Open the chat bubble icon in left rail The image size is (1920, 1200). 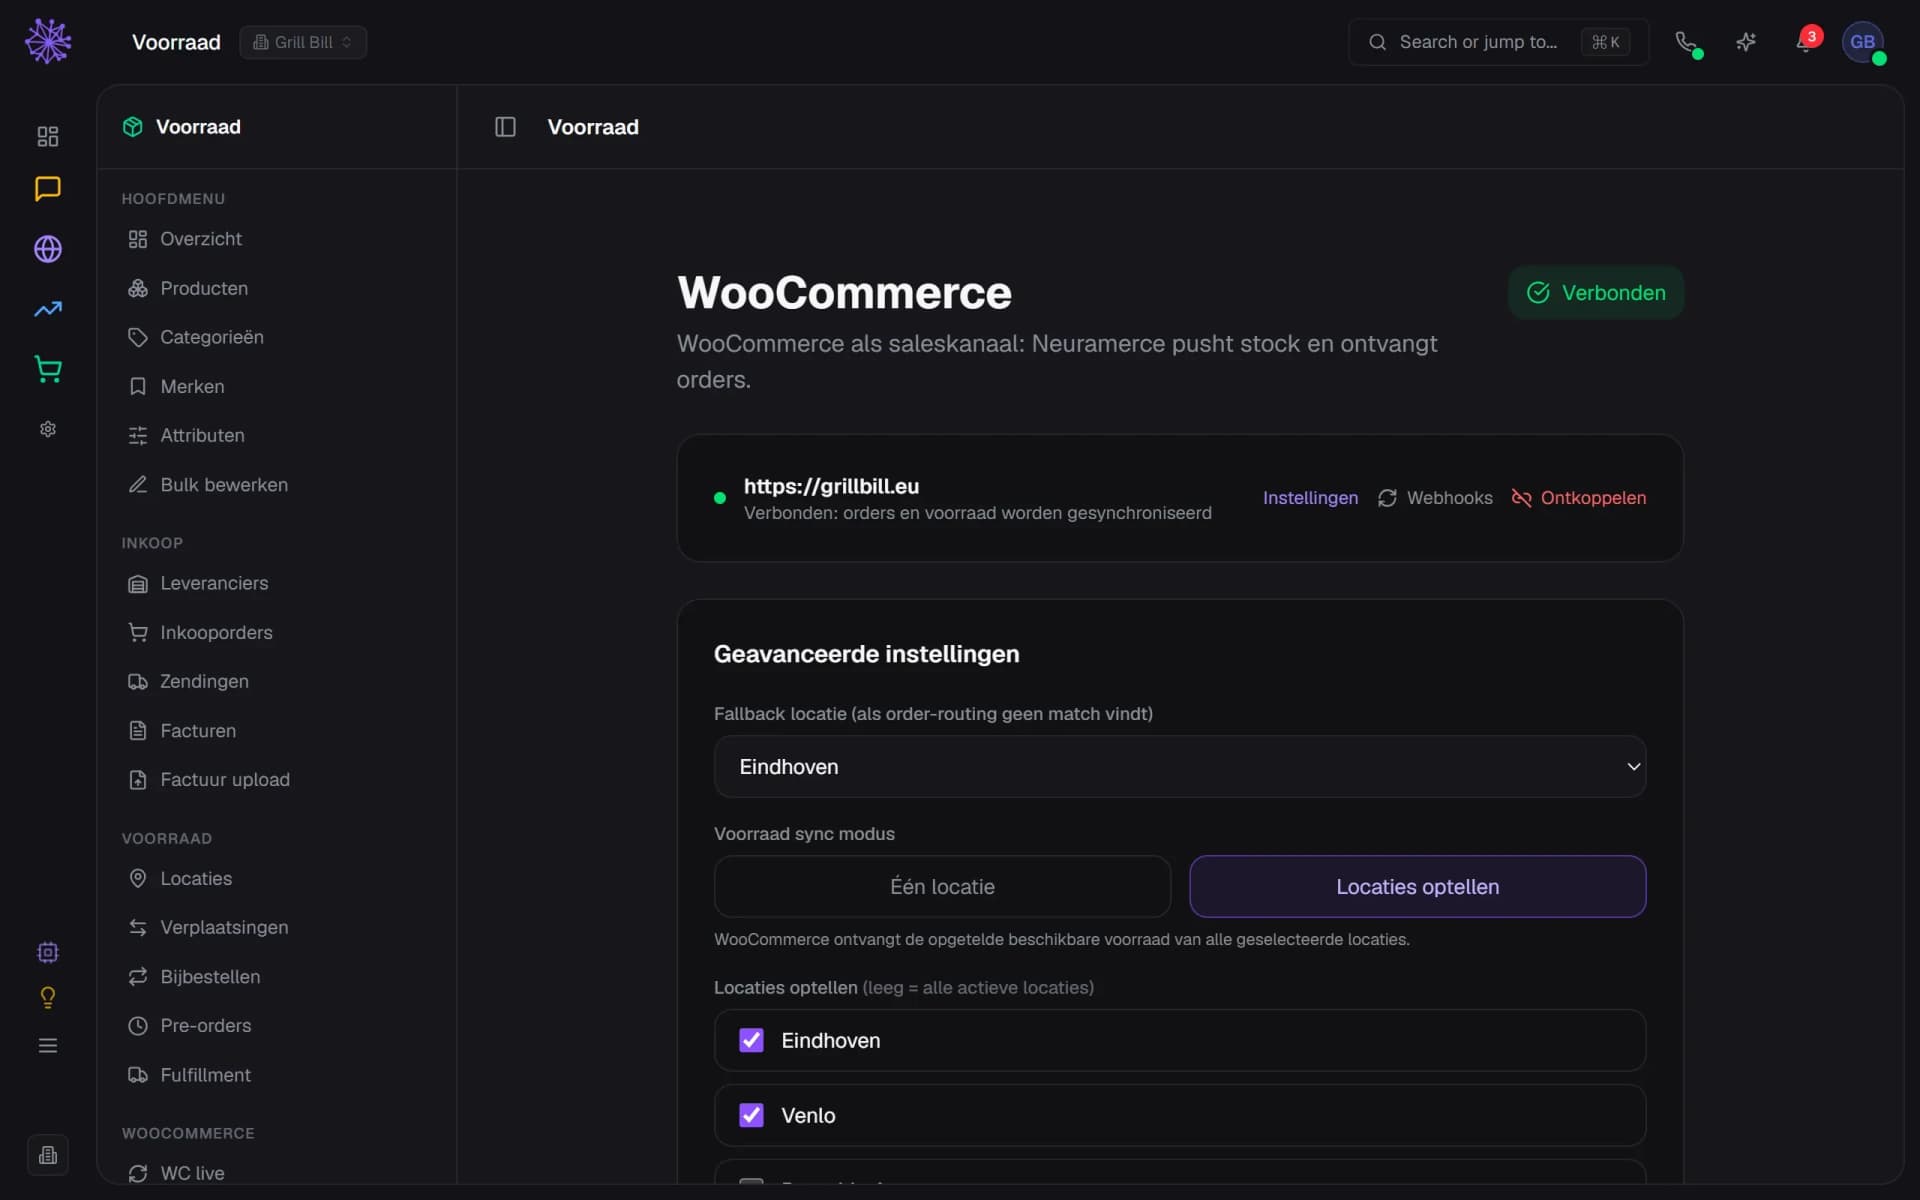pyautogui.click(x=48, y=189)
